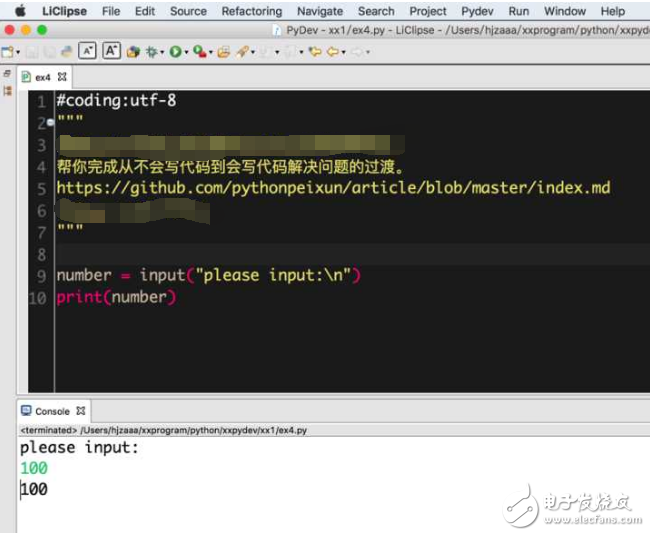Image resolution: width=650 pixels, height=536 pixels.
Task: Click the Run External Tools icon
Action: pos(200,52)
